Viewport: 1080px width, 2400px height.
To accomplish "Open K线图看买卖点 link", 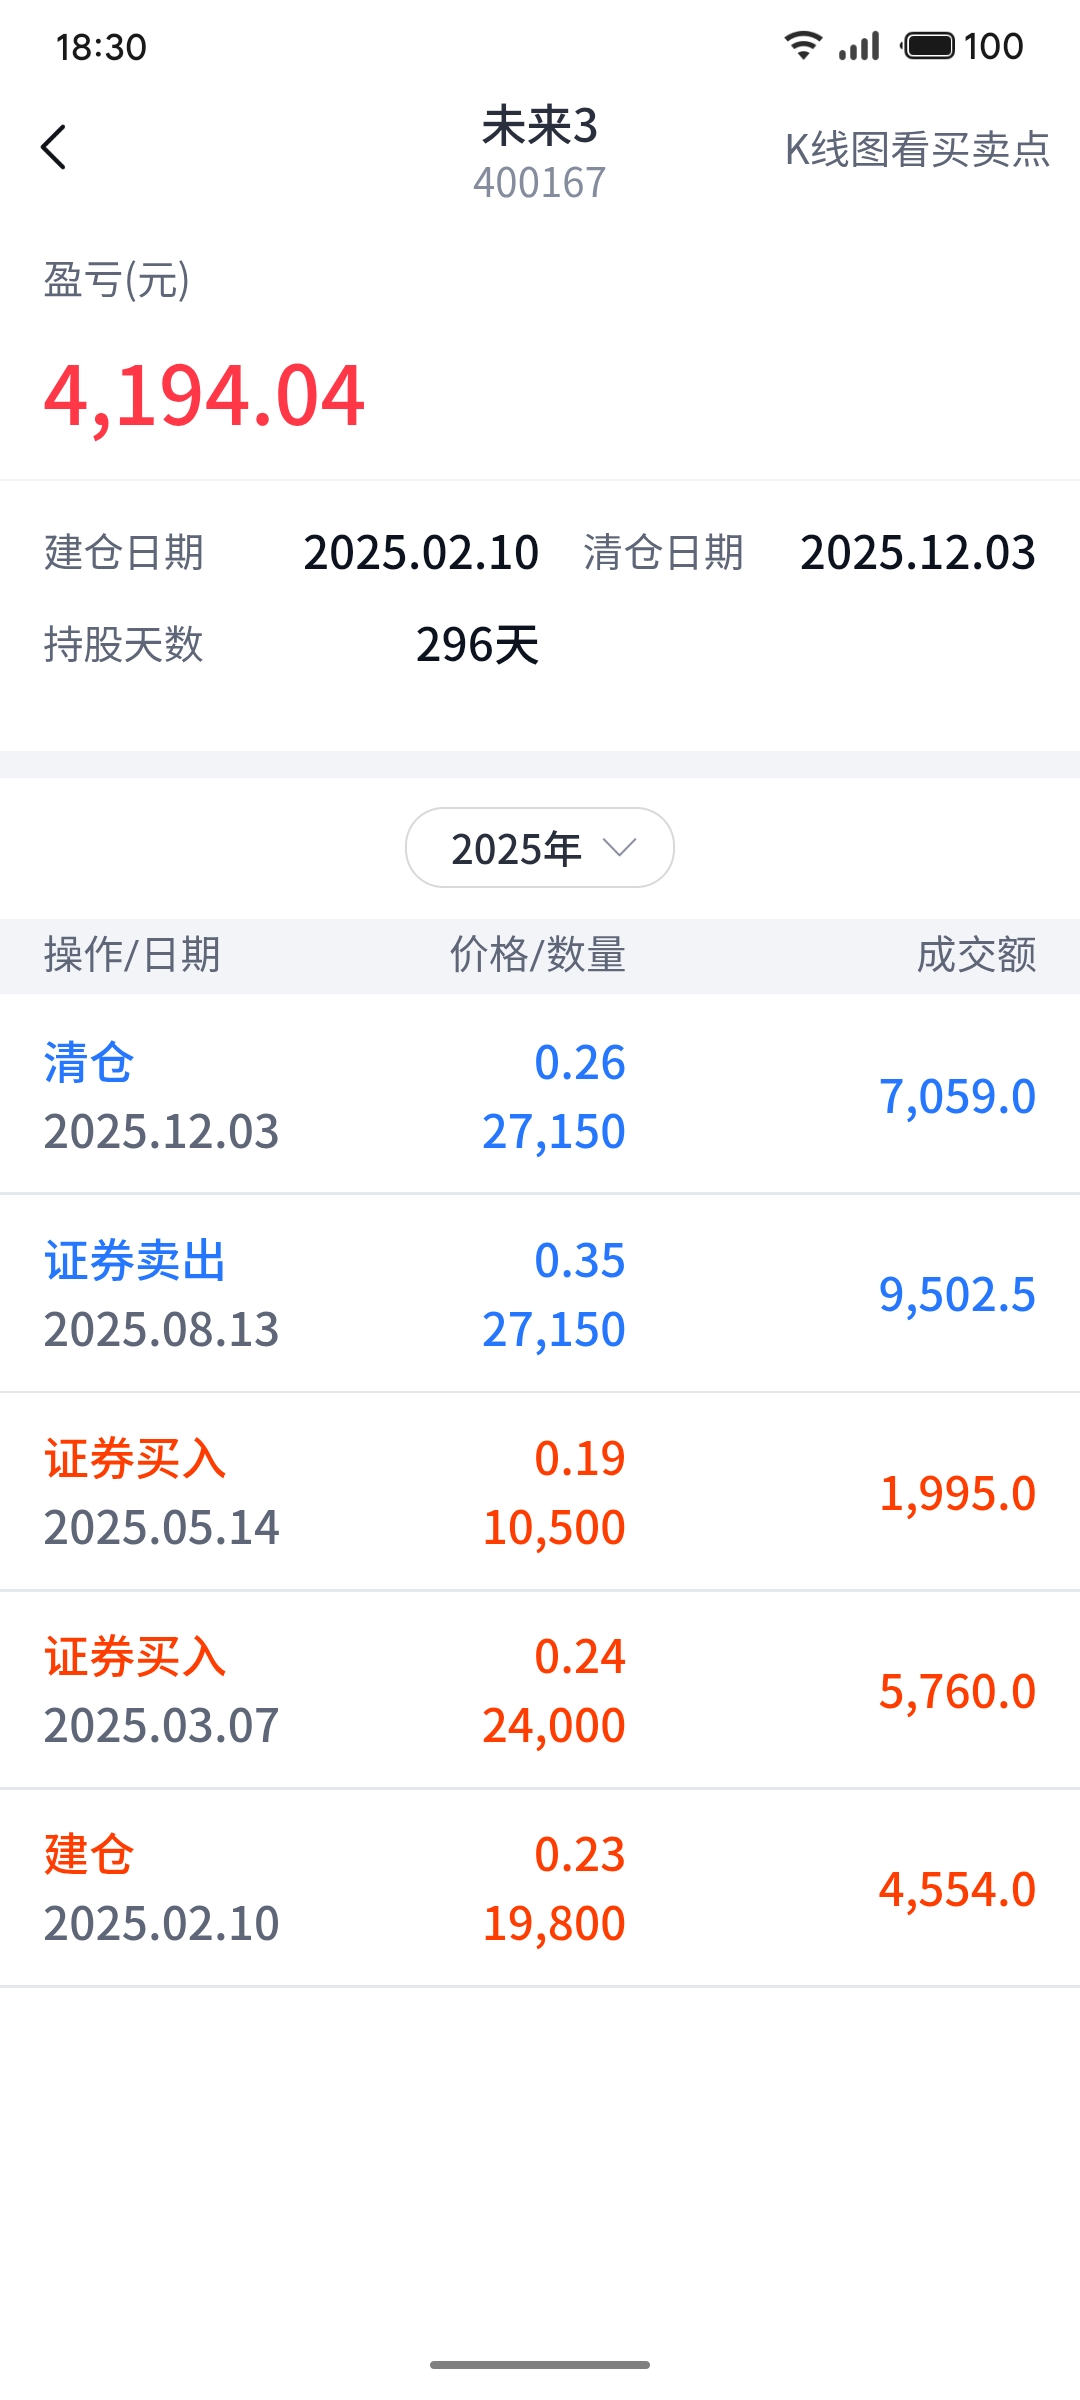I will point(917,150).
